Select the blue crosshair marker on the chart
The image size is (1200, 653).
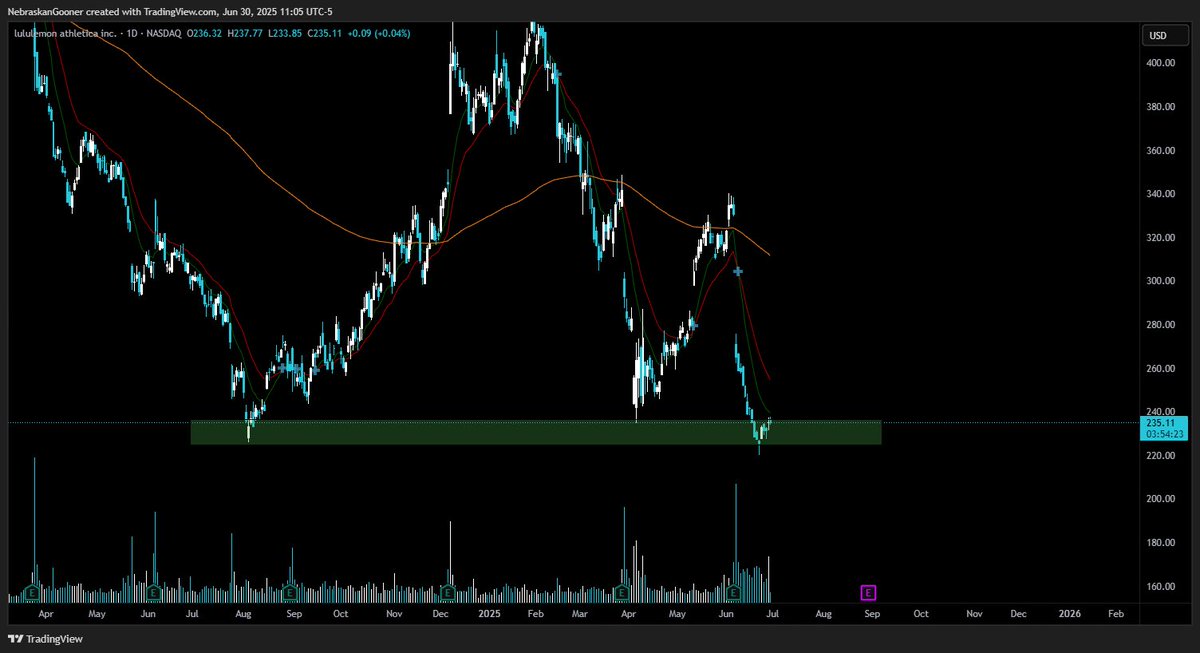click(737, 270)
